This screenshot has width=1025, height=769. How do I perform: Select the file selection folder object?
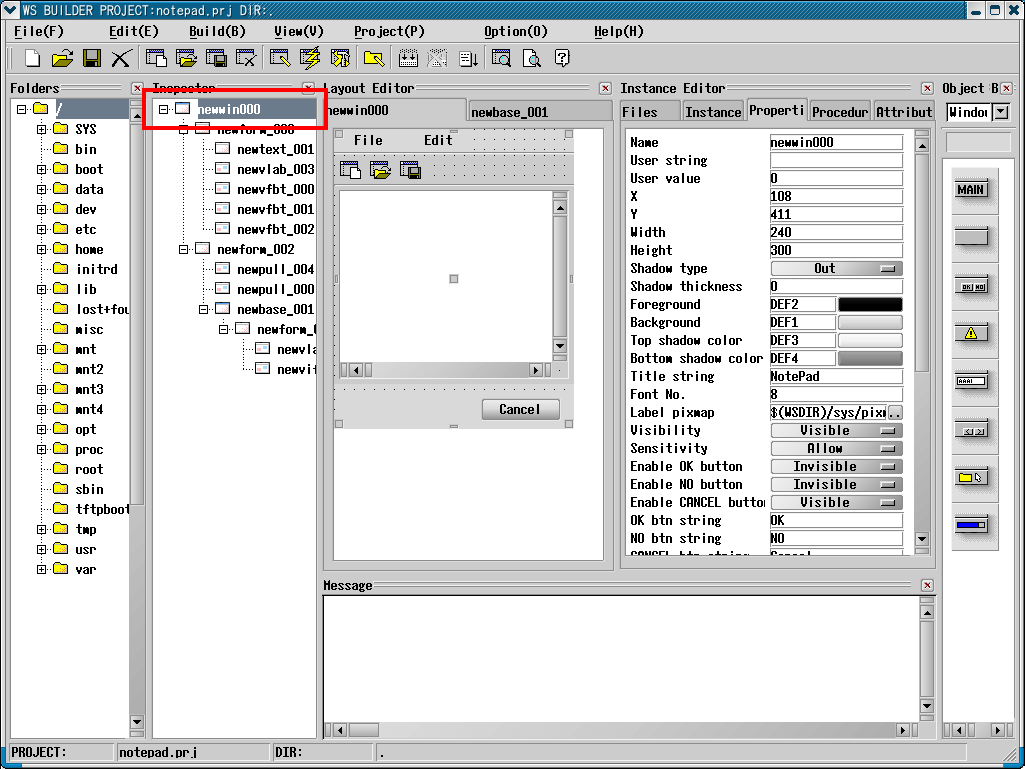click(x=970, y=477)
